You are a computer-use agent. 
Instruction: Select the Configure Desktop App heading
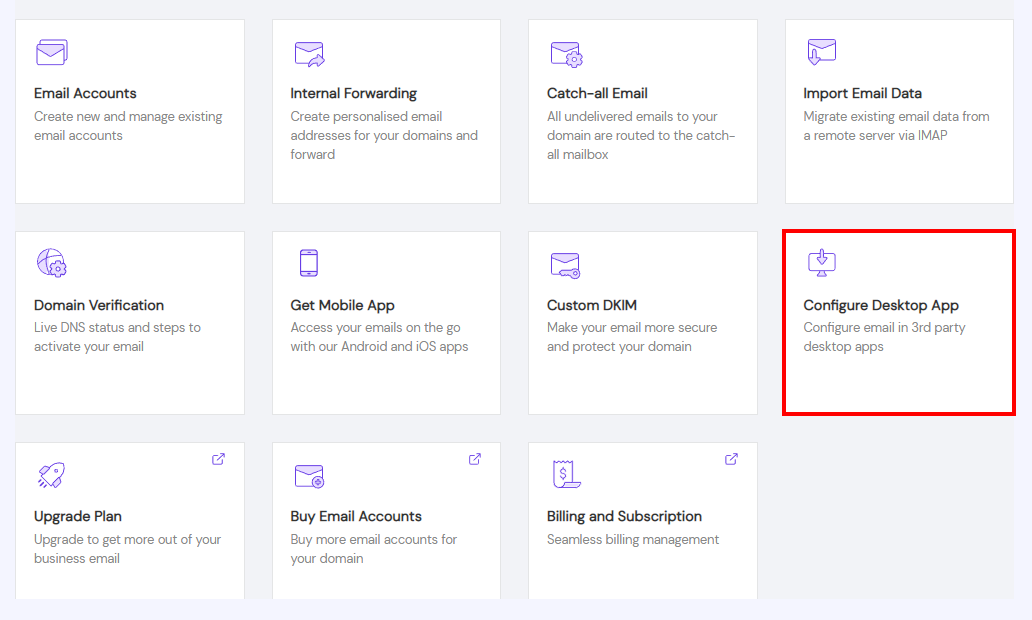coord(881,305)
